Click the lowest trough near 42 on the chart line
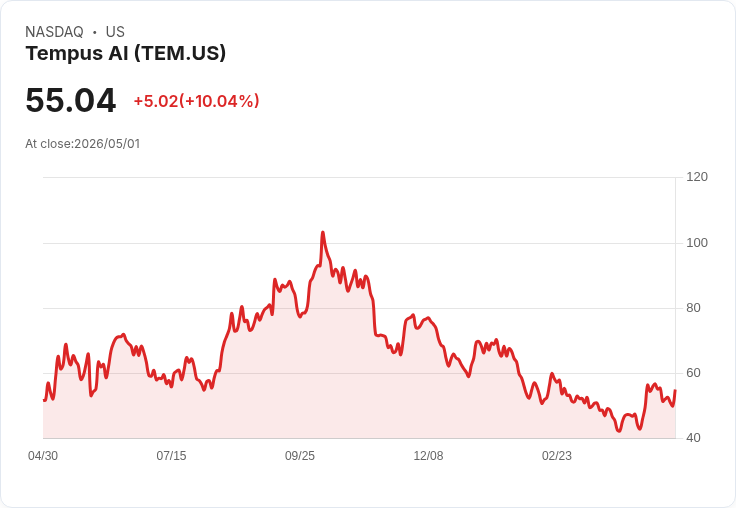 point(619,431)
